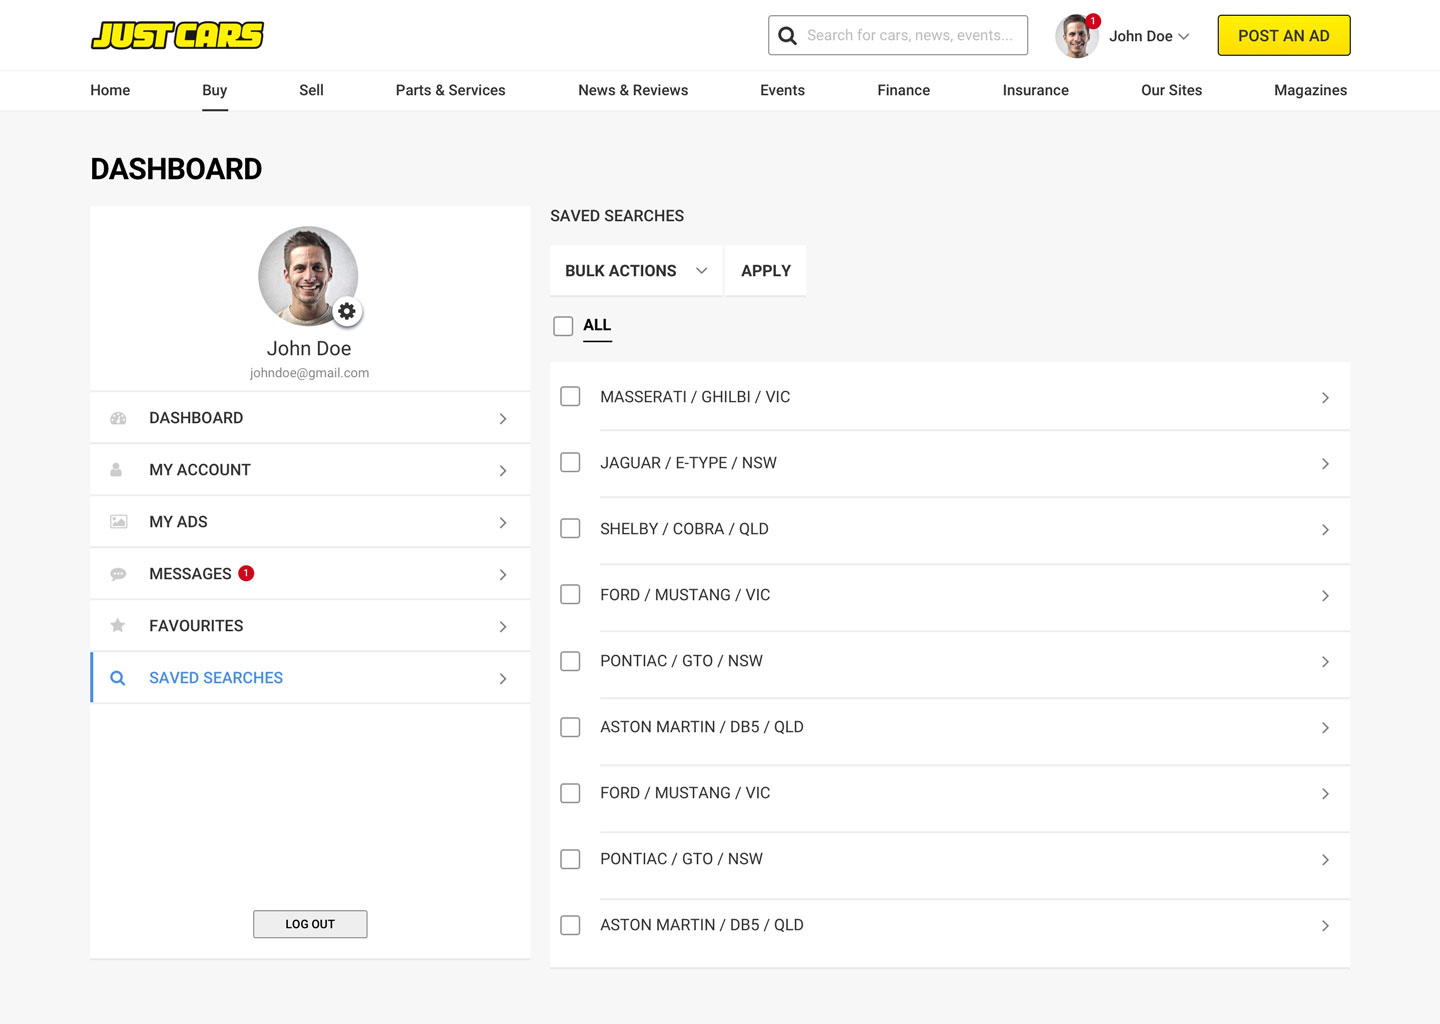Click the My Account person icon
The image size is (1440, 1024).
(x=116, y=470)
